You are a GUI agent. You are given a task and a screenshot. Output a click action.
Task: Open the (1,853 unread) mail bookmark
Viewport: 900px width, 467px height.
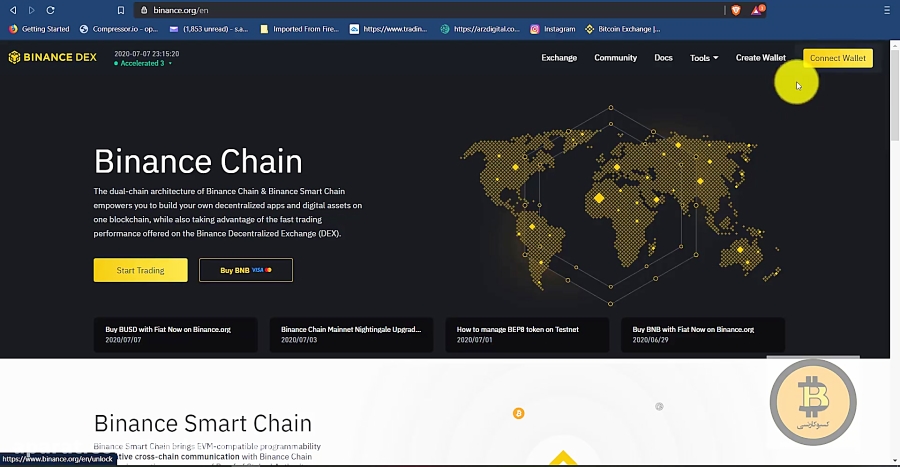tap(208, 29)
